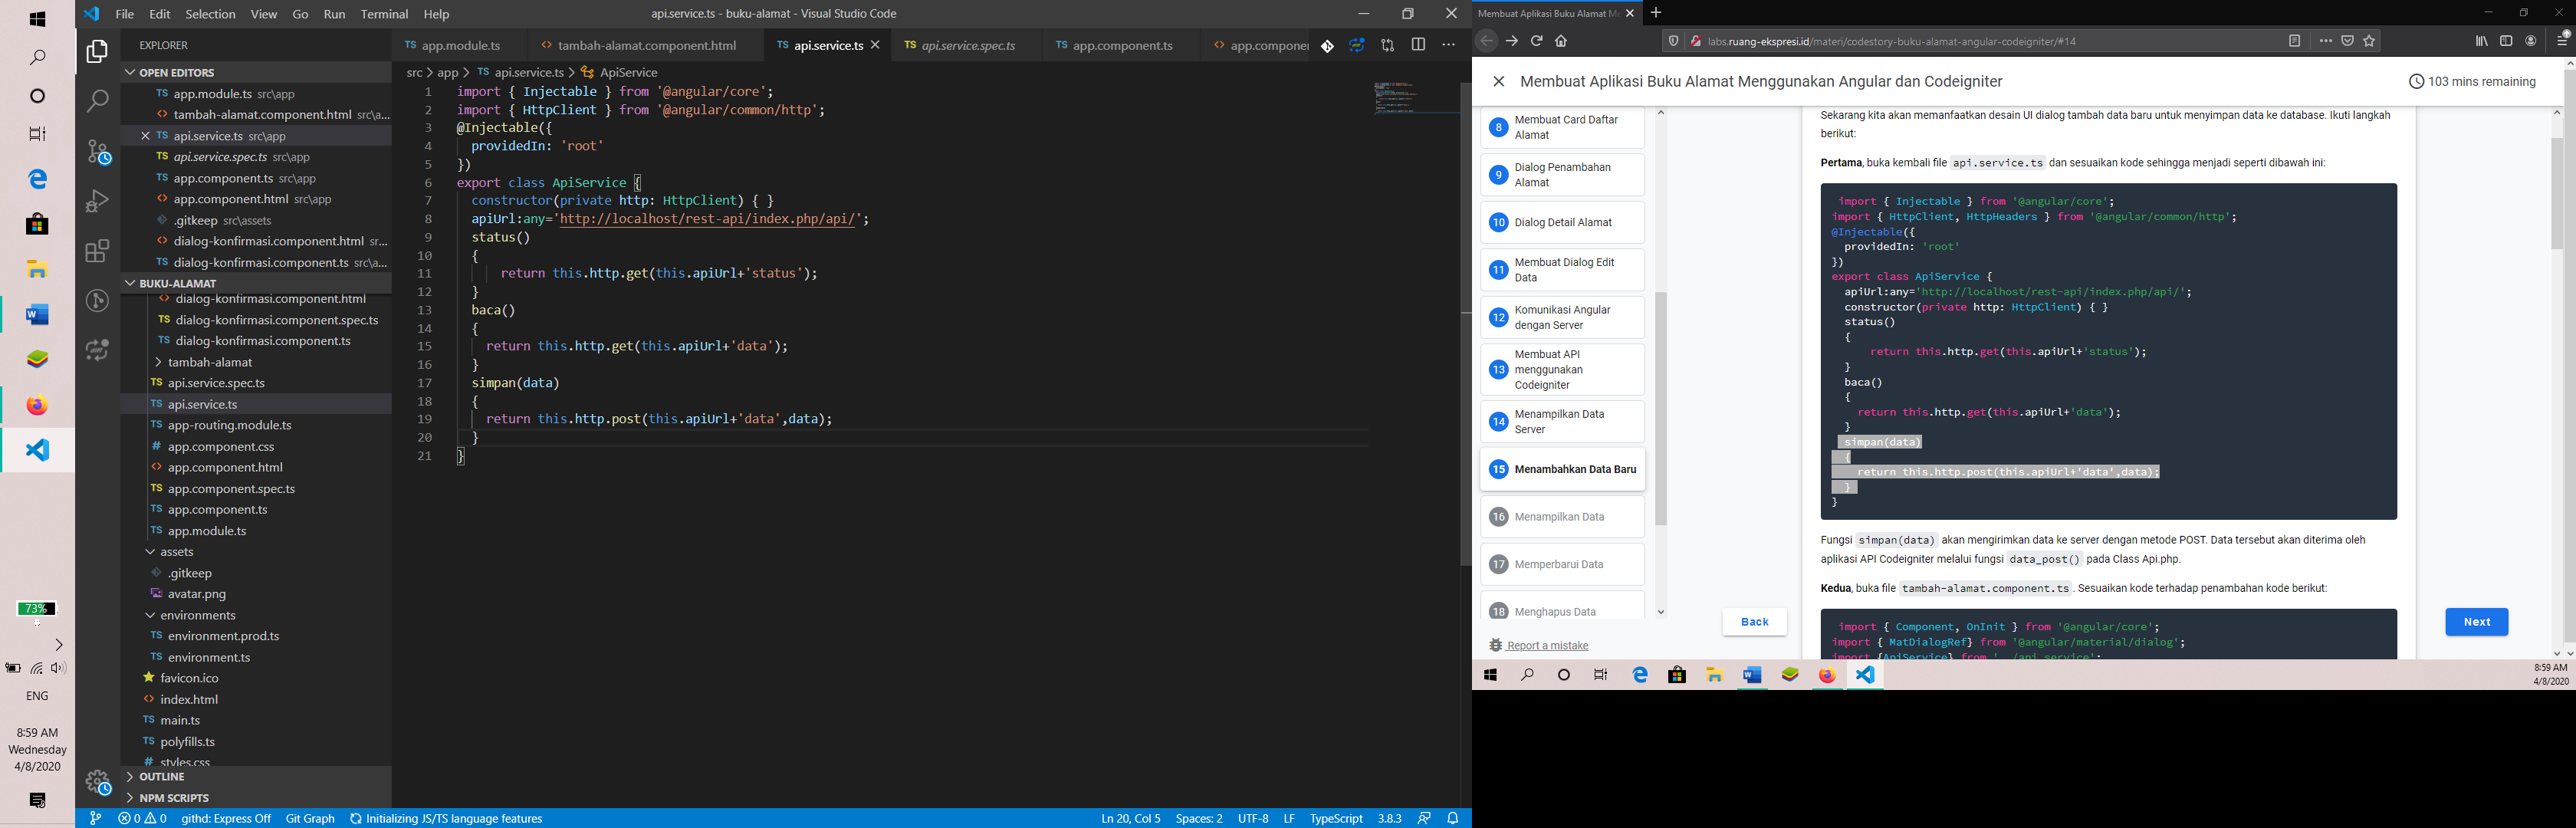
Task: Open the Firefox hamburger menu
Action: 2562,41
